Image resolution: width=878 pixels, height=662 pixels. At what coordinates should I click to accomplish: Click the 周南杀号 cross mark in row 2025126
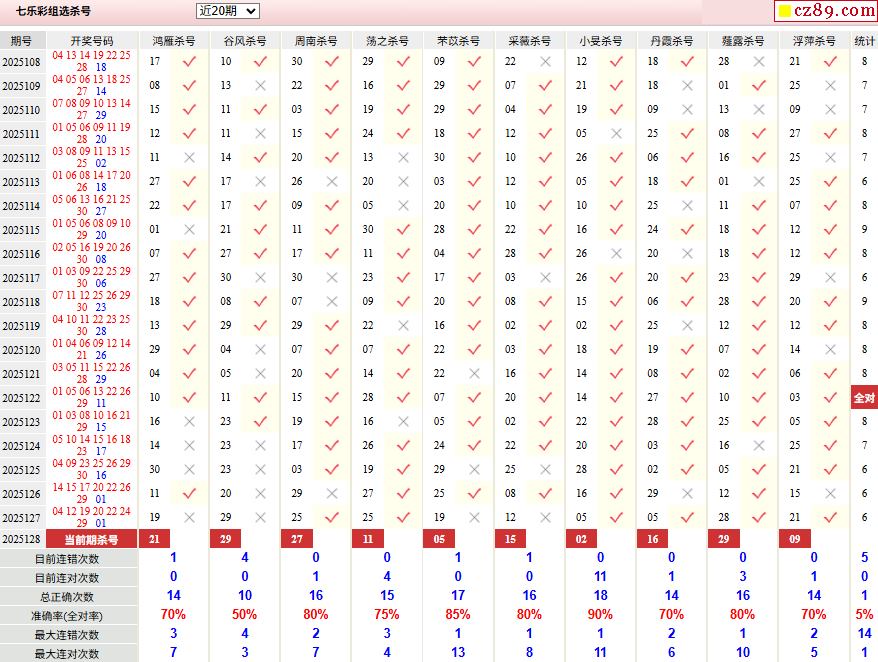(x=331, y=493)
